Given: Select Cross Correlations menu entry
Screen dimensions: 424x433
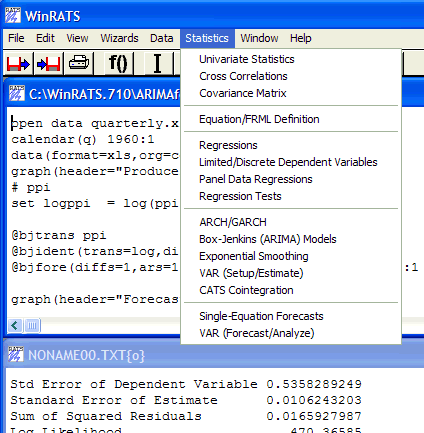Looking at the screenshot, I should click(x=243, y=76).
